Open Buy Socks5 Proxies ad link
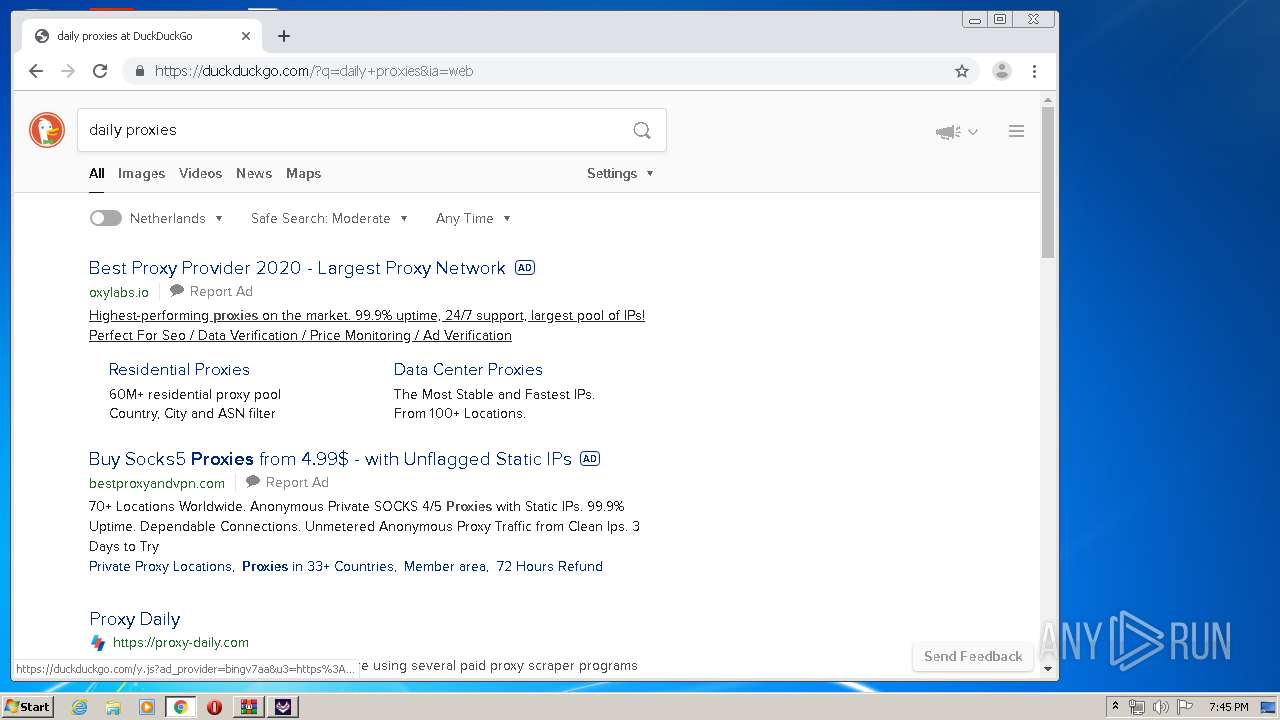The width and height of the screenshot is (1280, 720). (330, 459)
